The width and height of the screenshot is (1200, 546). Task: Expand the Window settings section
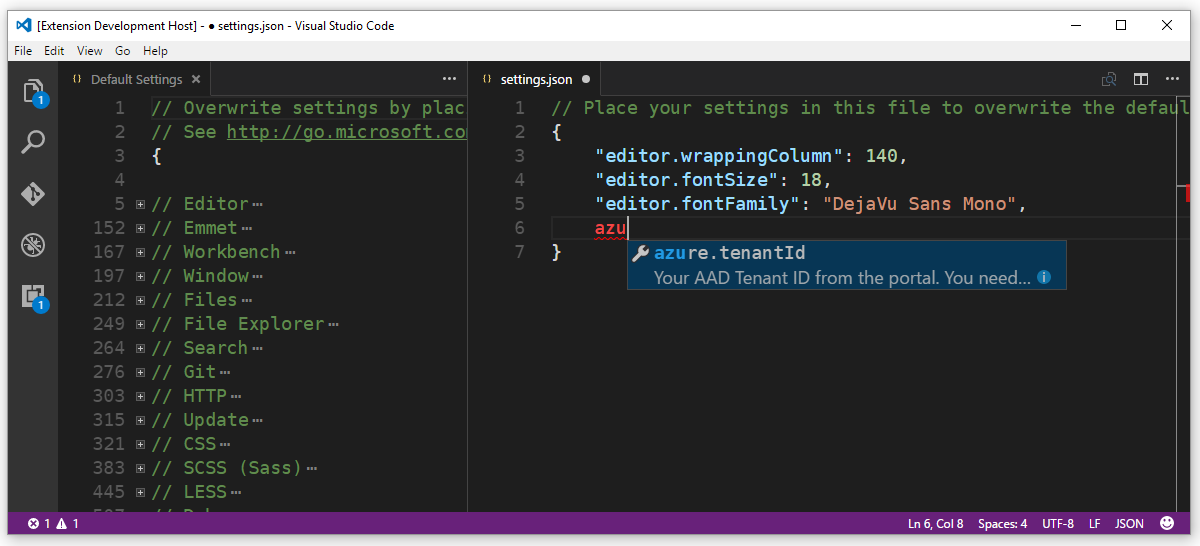coord(141,276)
